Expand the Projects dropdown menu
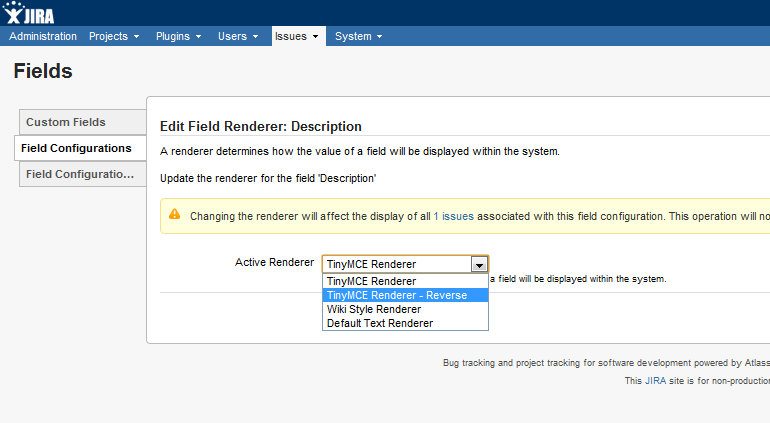Screen dimensions: 770x423 [114, 36]
